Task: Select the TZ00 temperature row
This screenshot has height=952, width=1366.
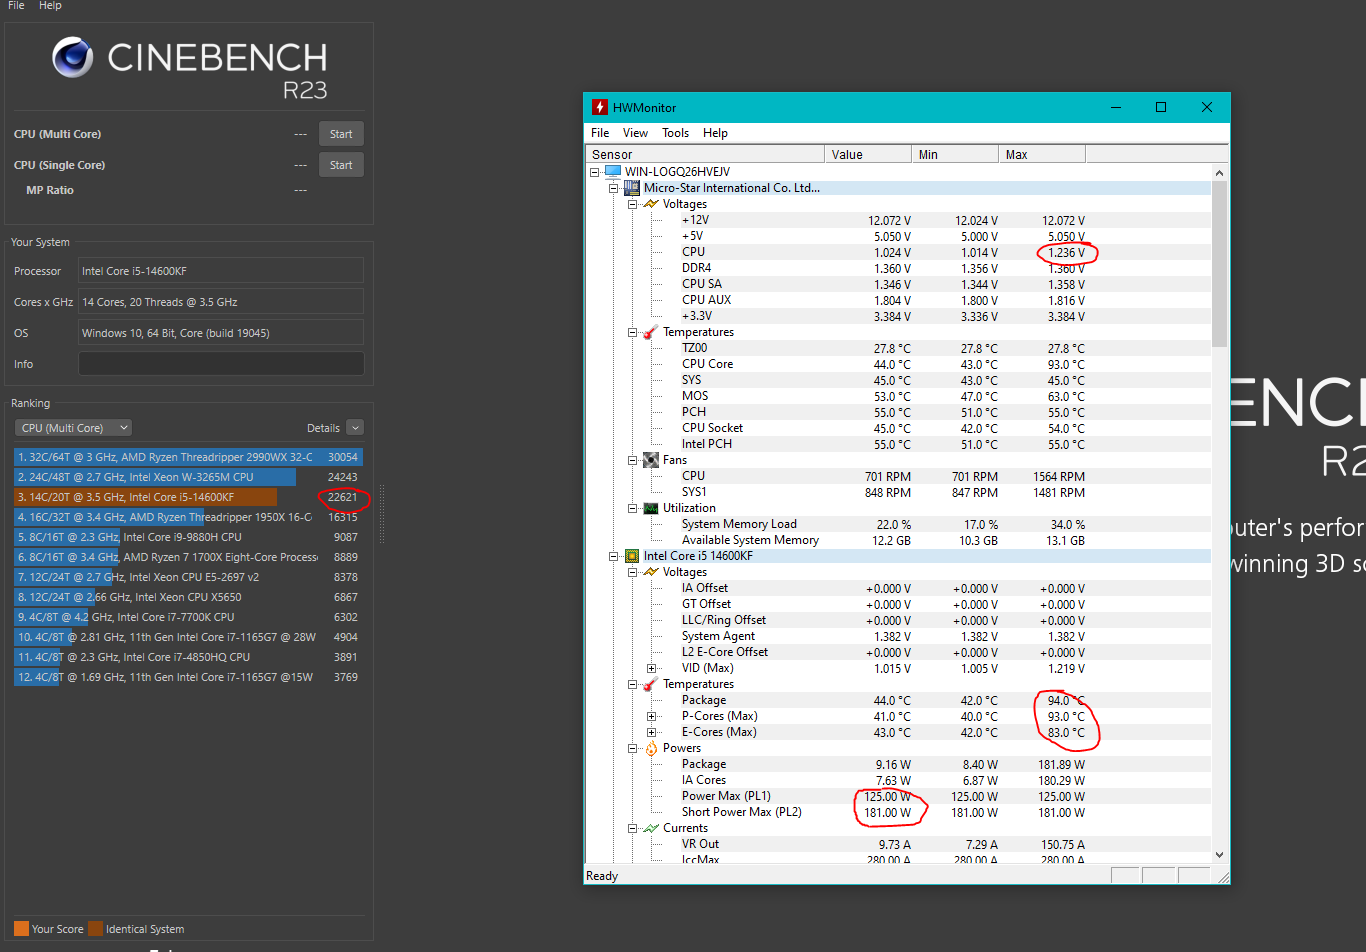Action: [898, 348]
